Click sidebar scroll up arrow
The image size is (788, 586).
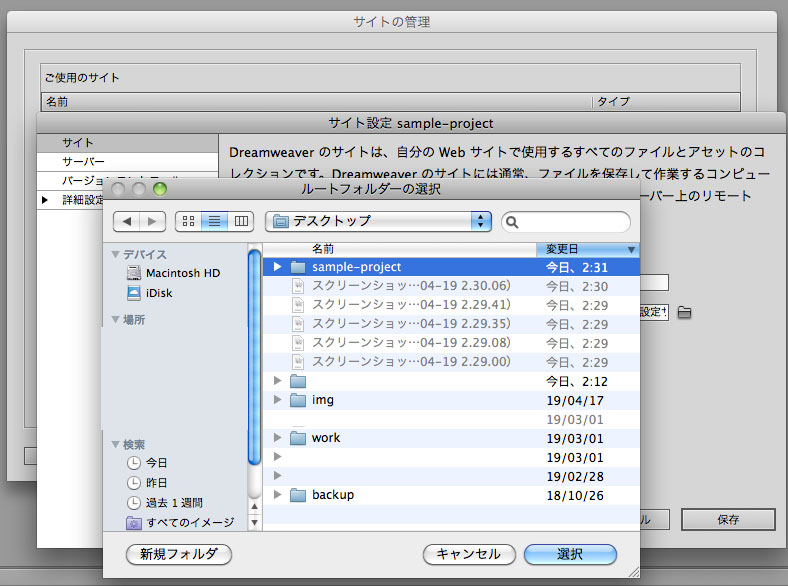pyautogui.click(x=254, y=507)
